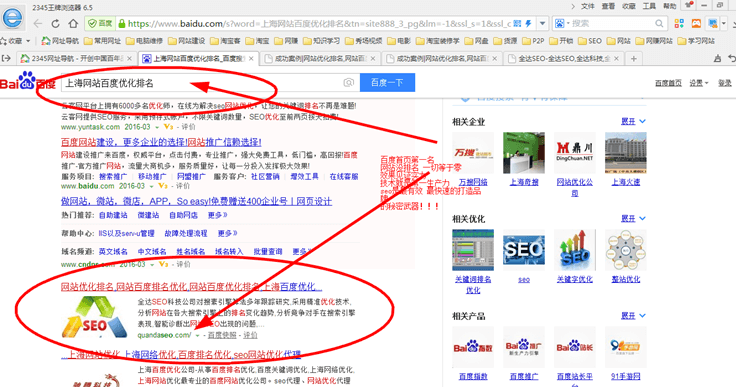Click the sidebar toggle icon left of tabs
Screen dimensions: 736x387
(x=6, y=58)
